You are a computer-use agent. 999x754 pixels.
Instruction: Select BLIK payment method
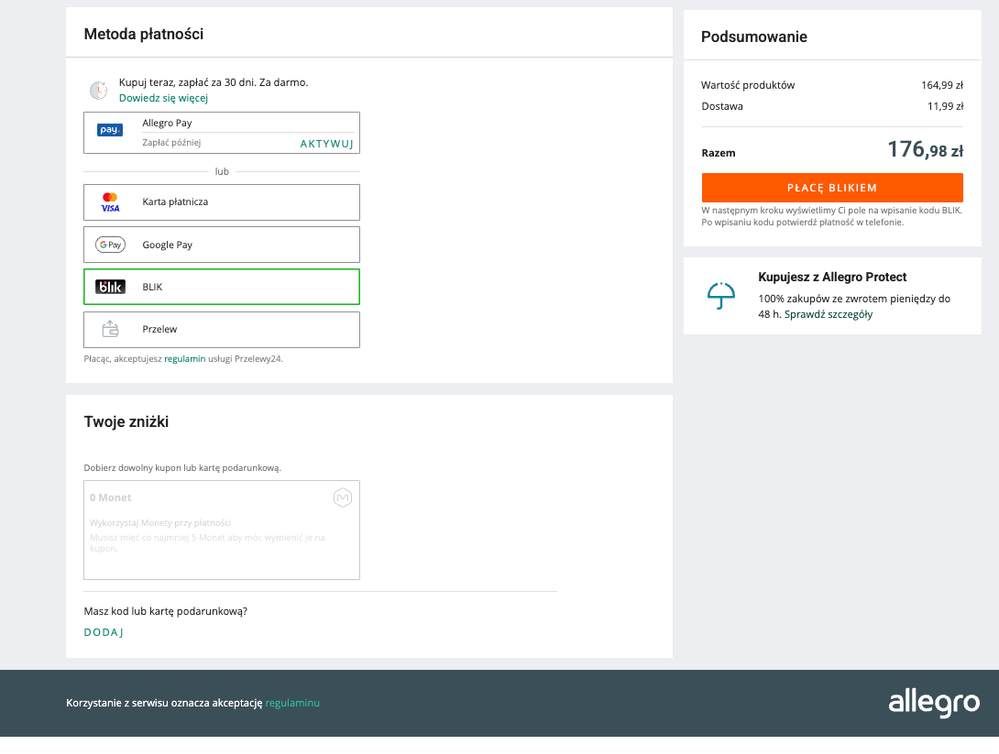pyautogui.click(x=222, y=287)
